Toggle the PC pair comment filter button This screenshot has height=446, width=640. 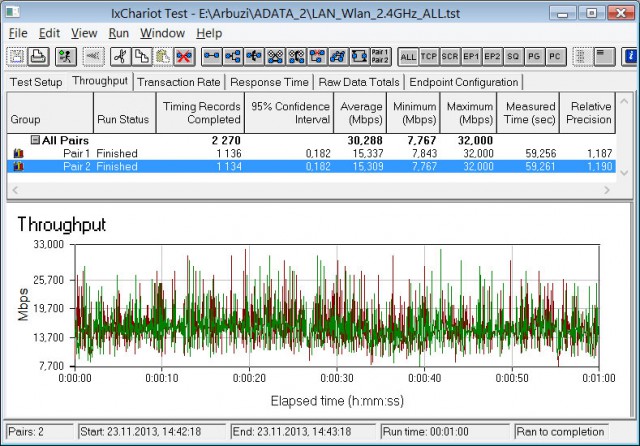click(555, 57)
